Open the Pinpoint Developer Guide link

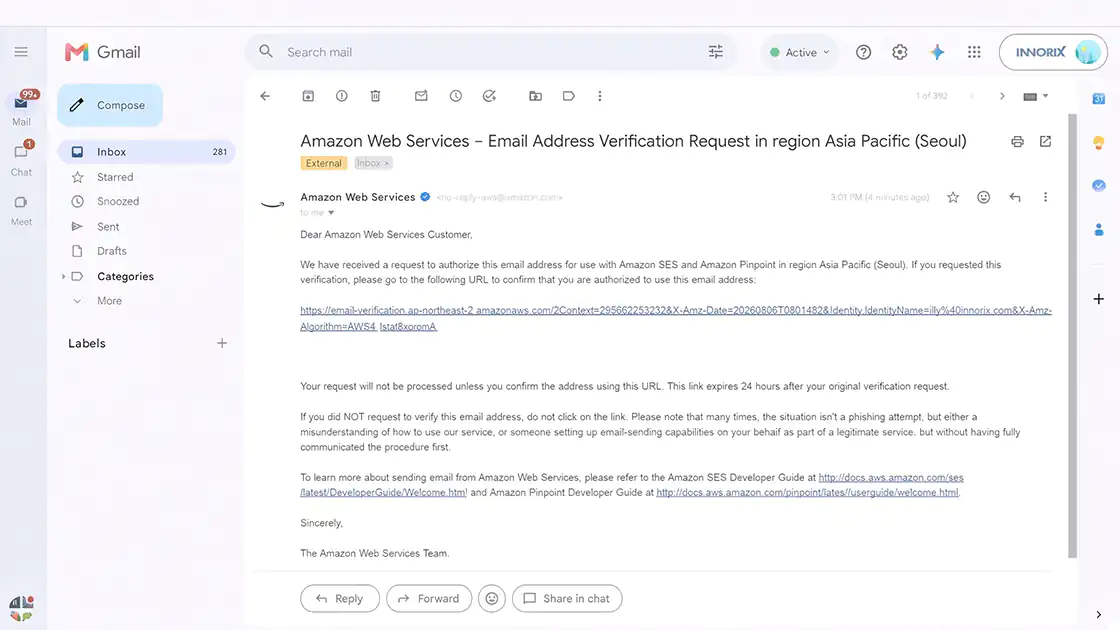coord(807,492)
